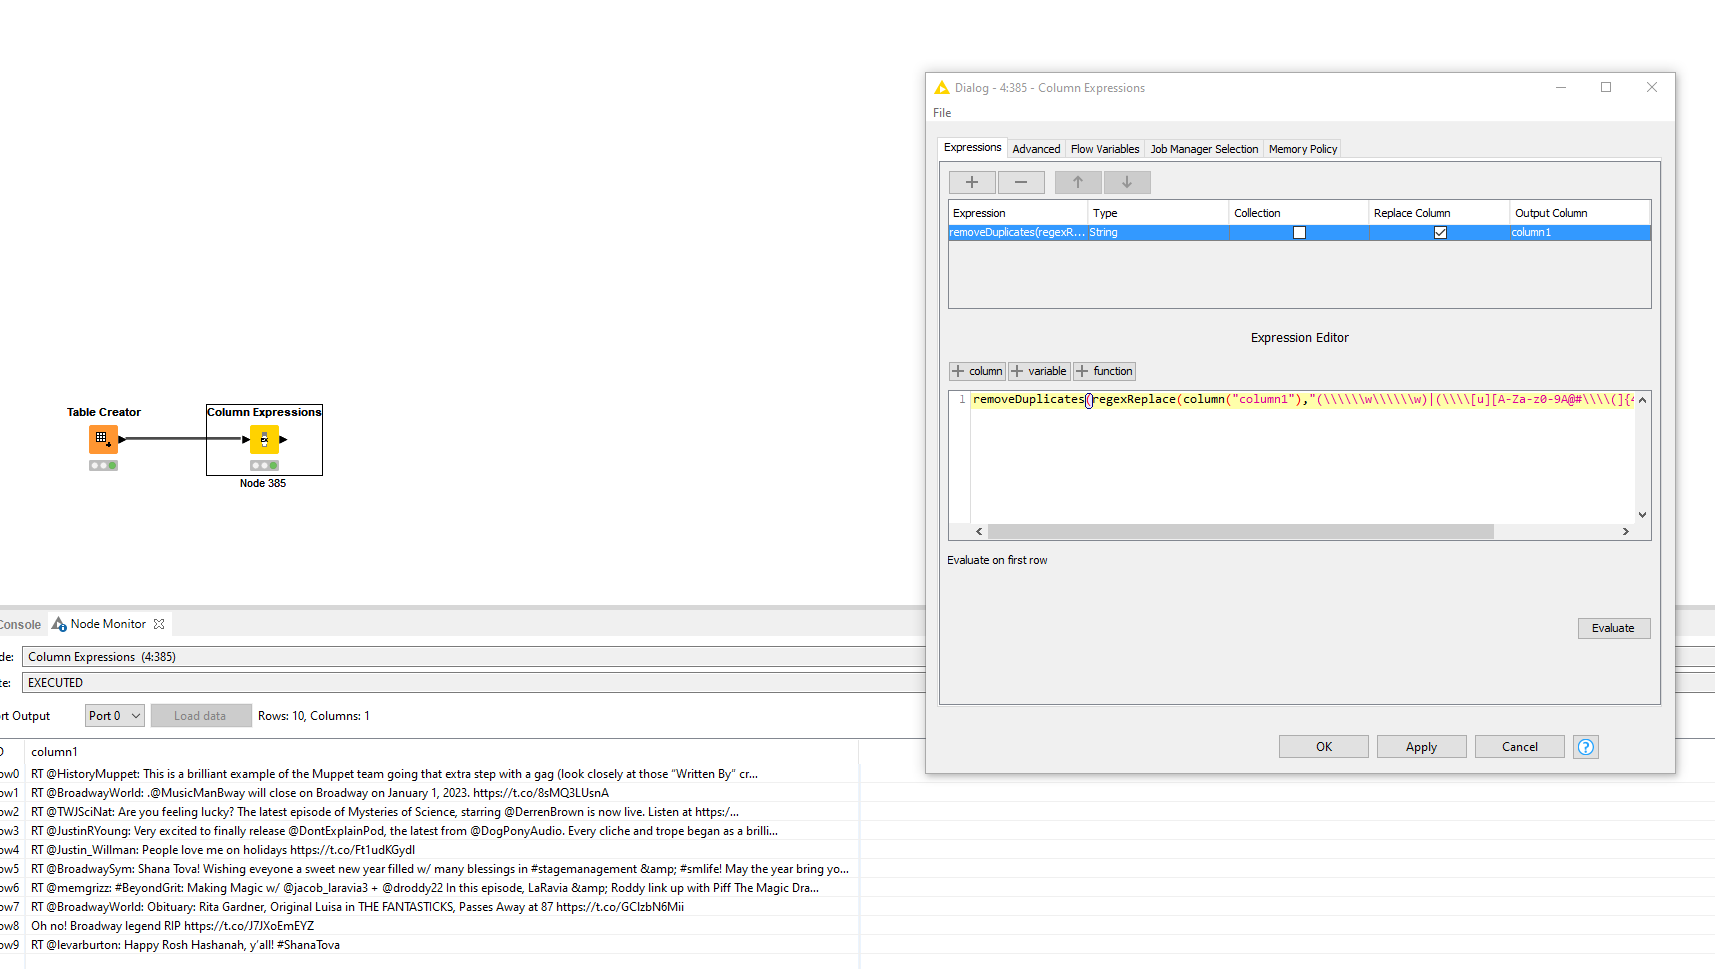Screen dimensions: 1715x969
Task: Apply the expression changes
Action: point(1421,746)
